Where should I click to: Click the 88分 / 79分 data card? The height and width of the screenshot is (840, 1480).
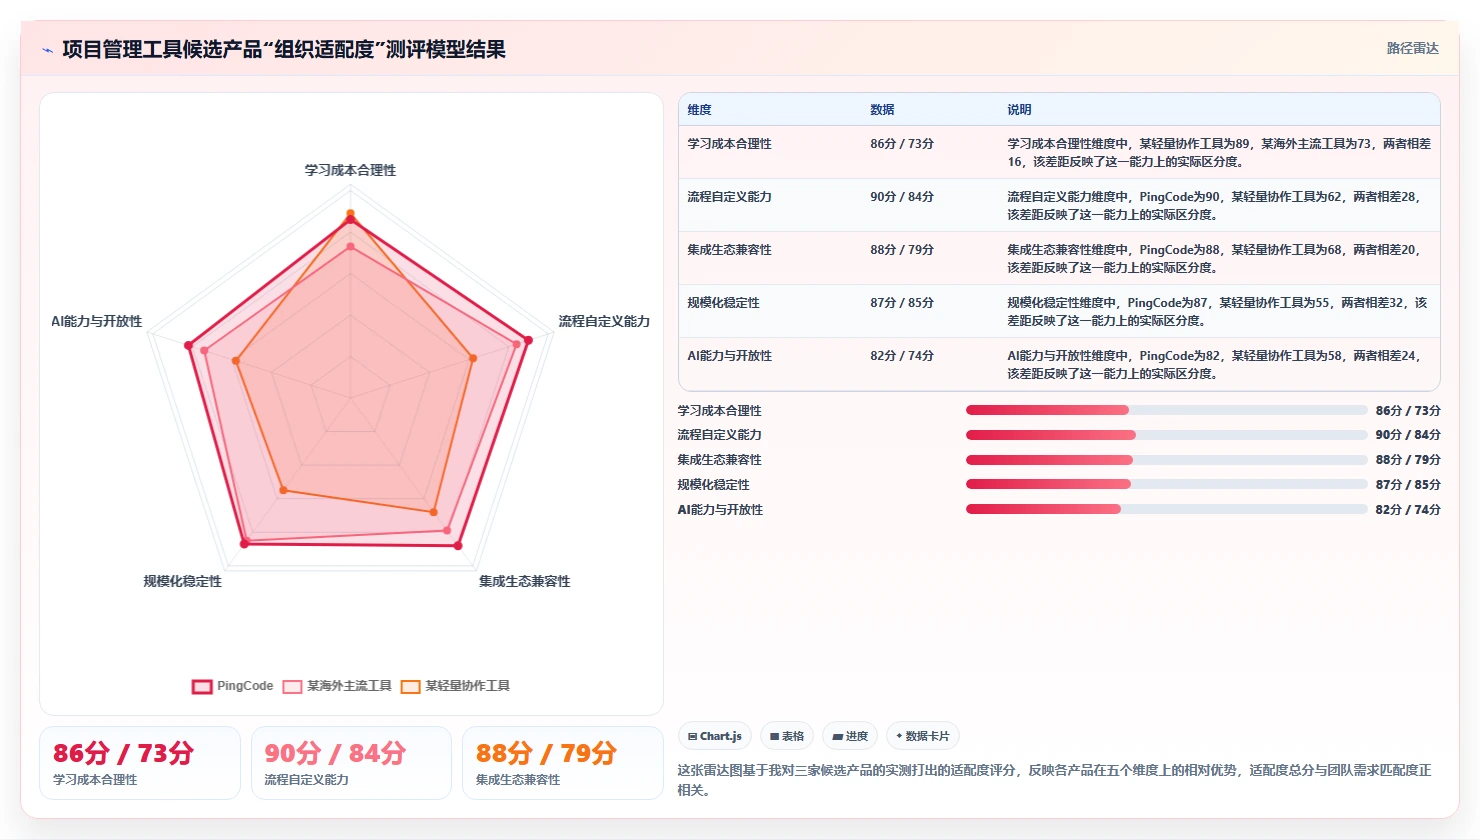562,763
